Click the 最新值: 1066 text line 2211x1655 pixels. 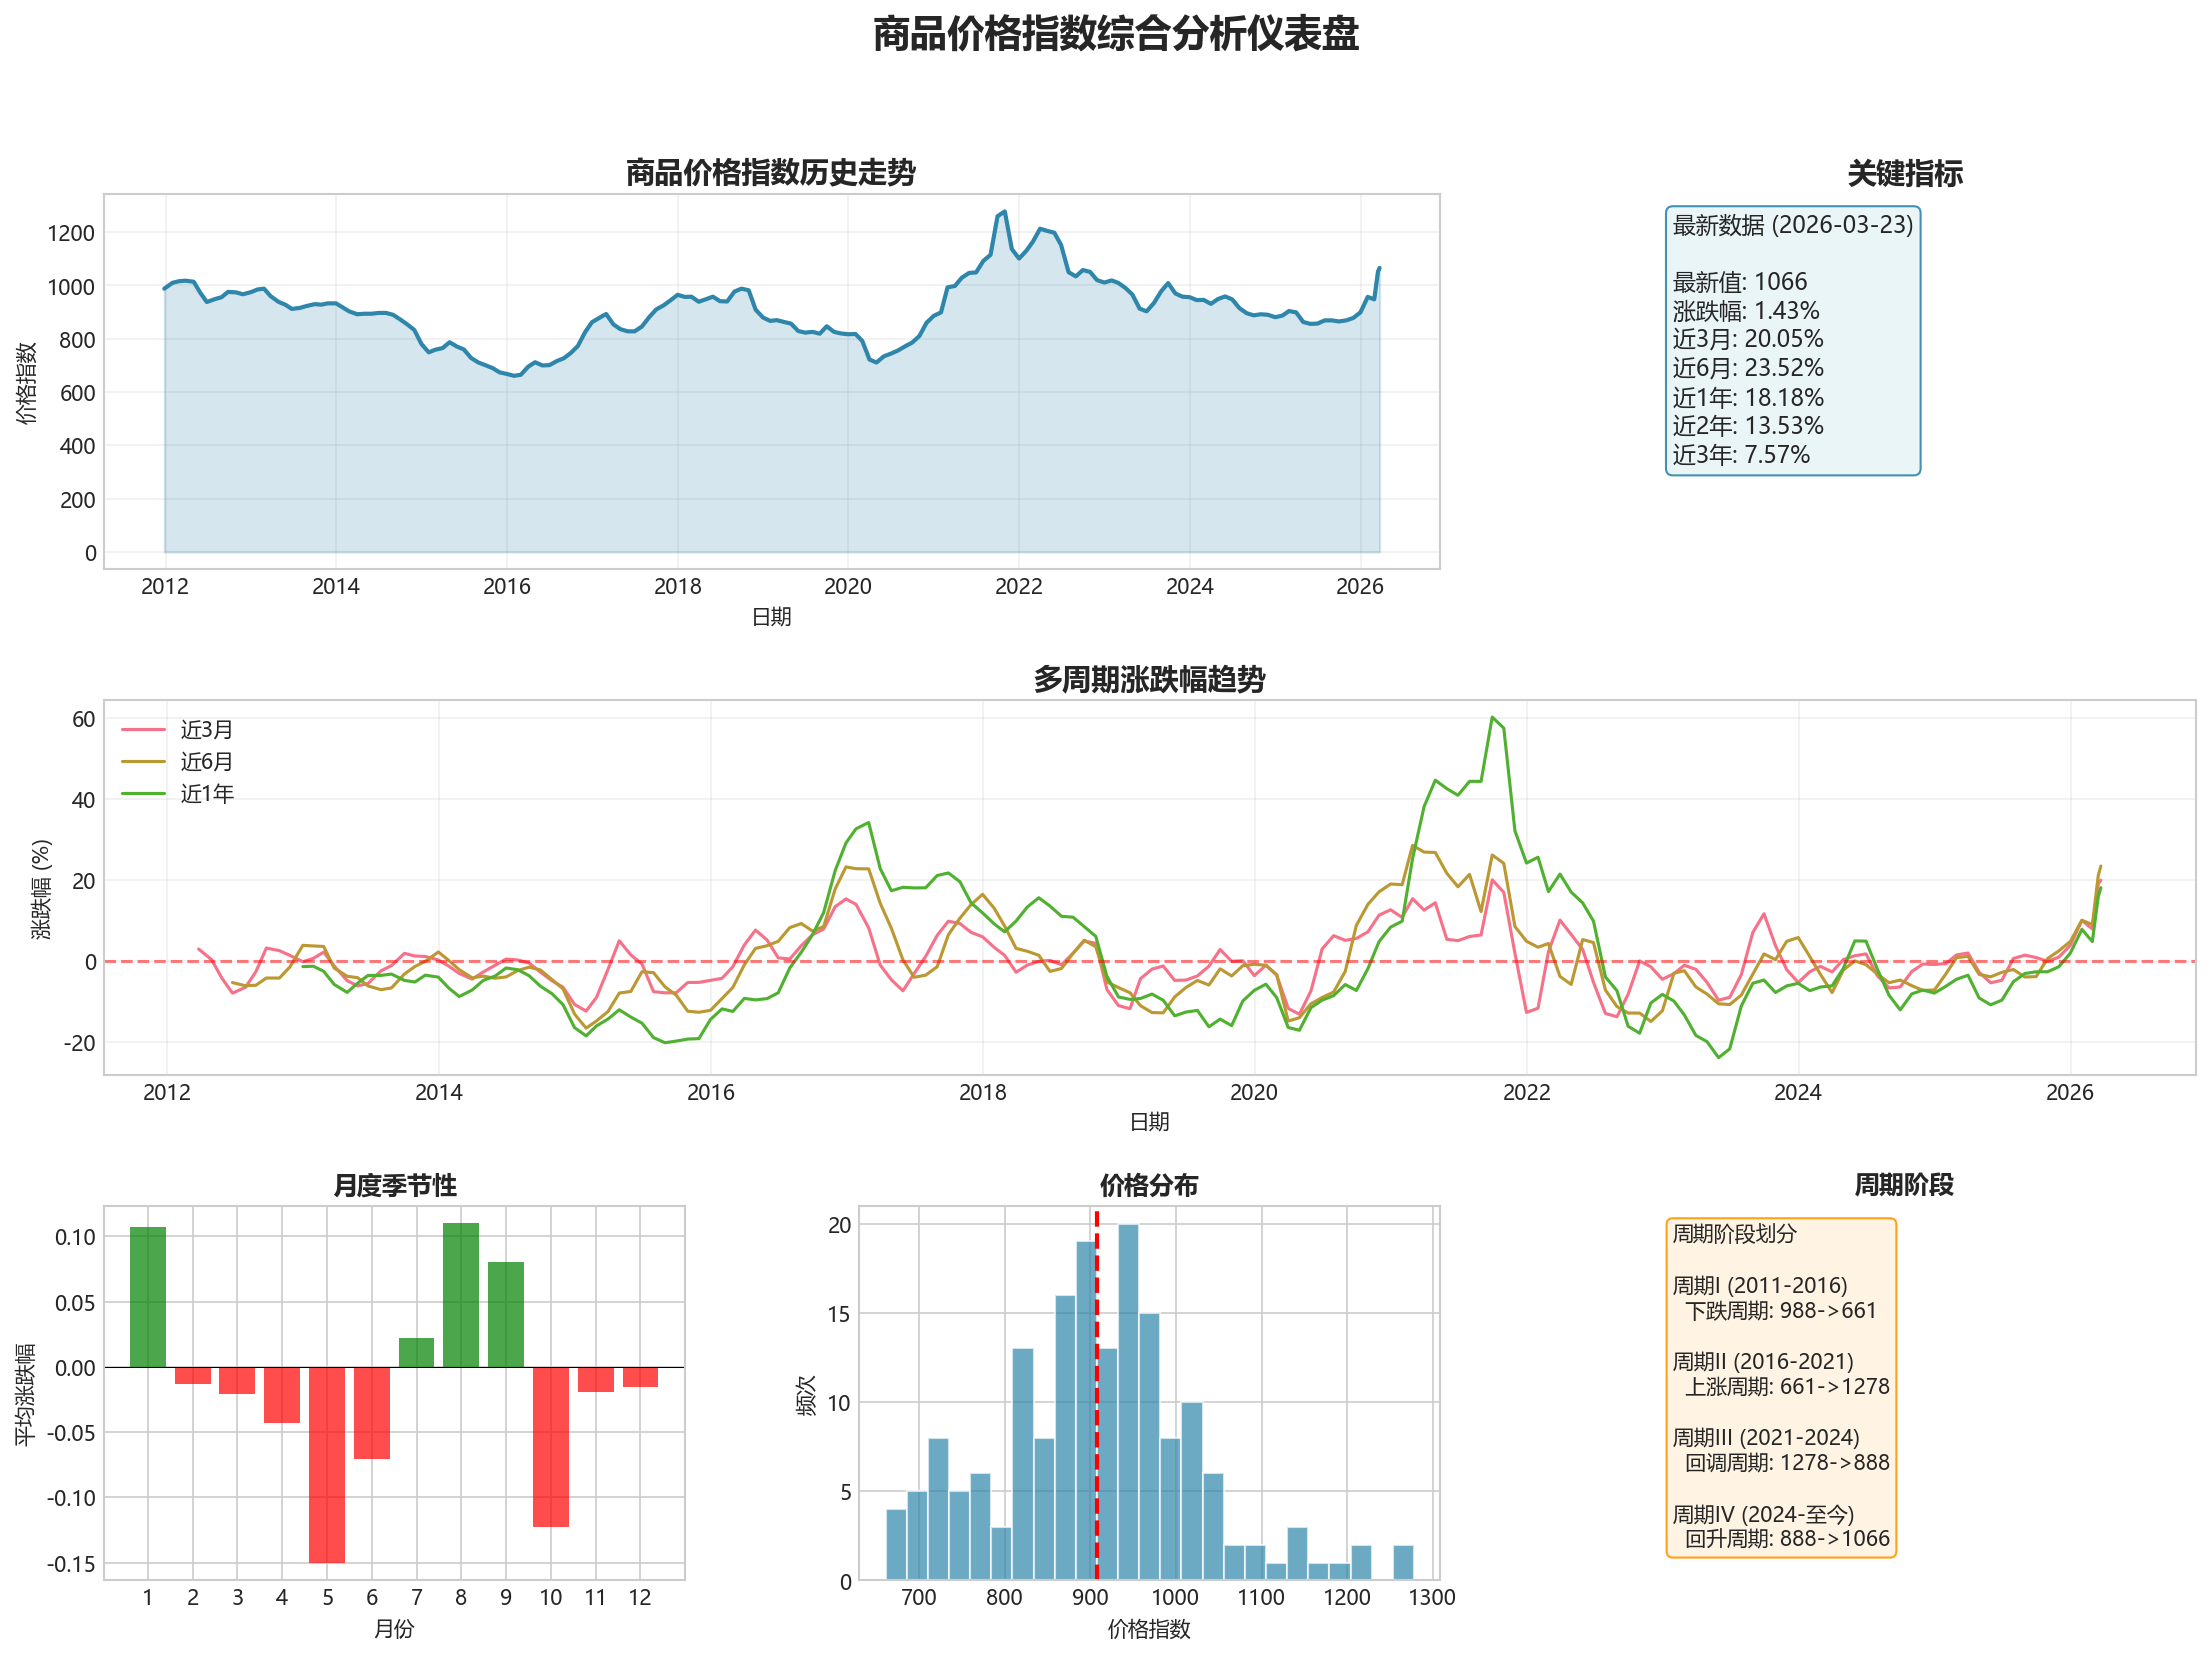[x=1739, y=282]
